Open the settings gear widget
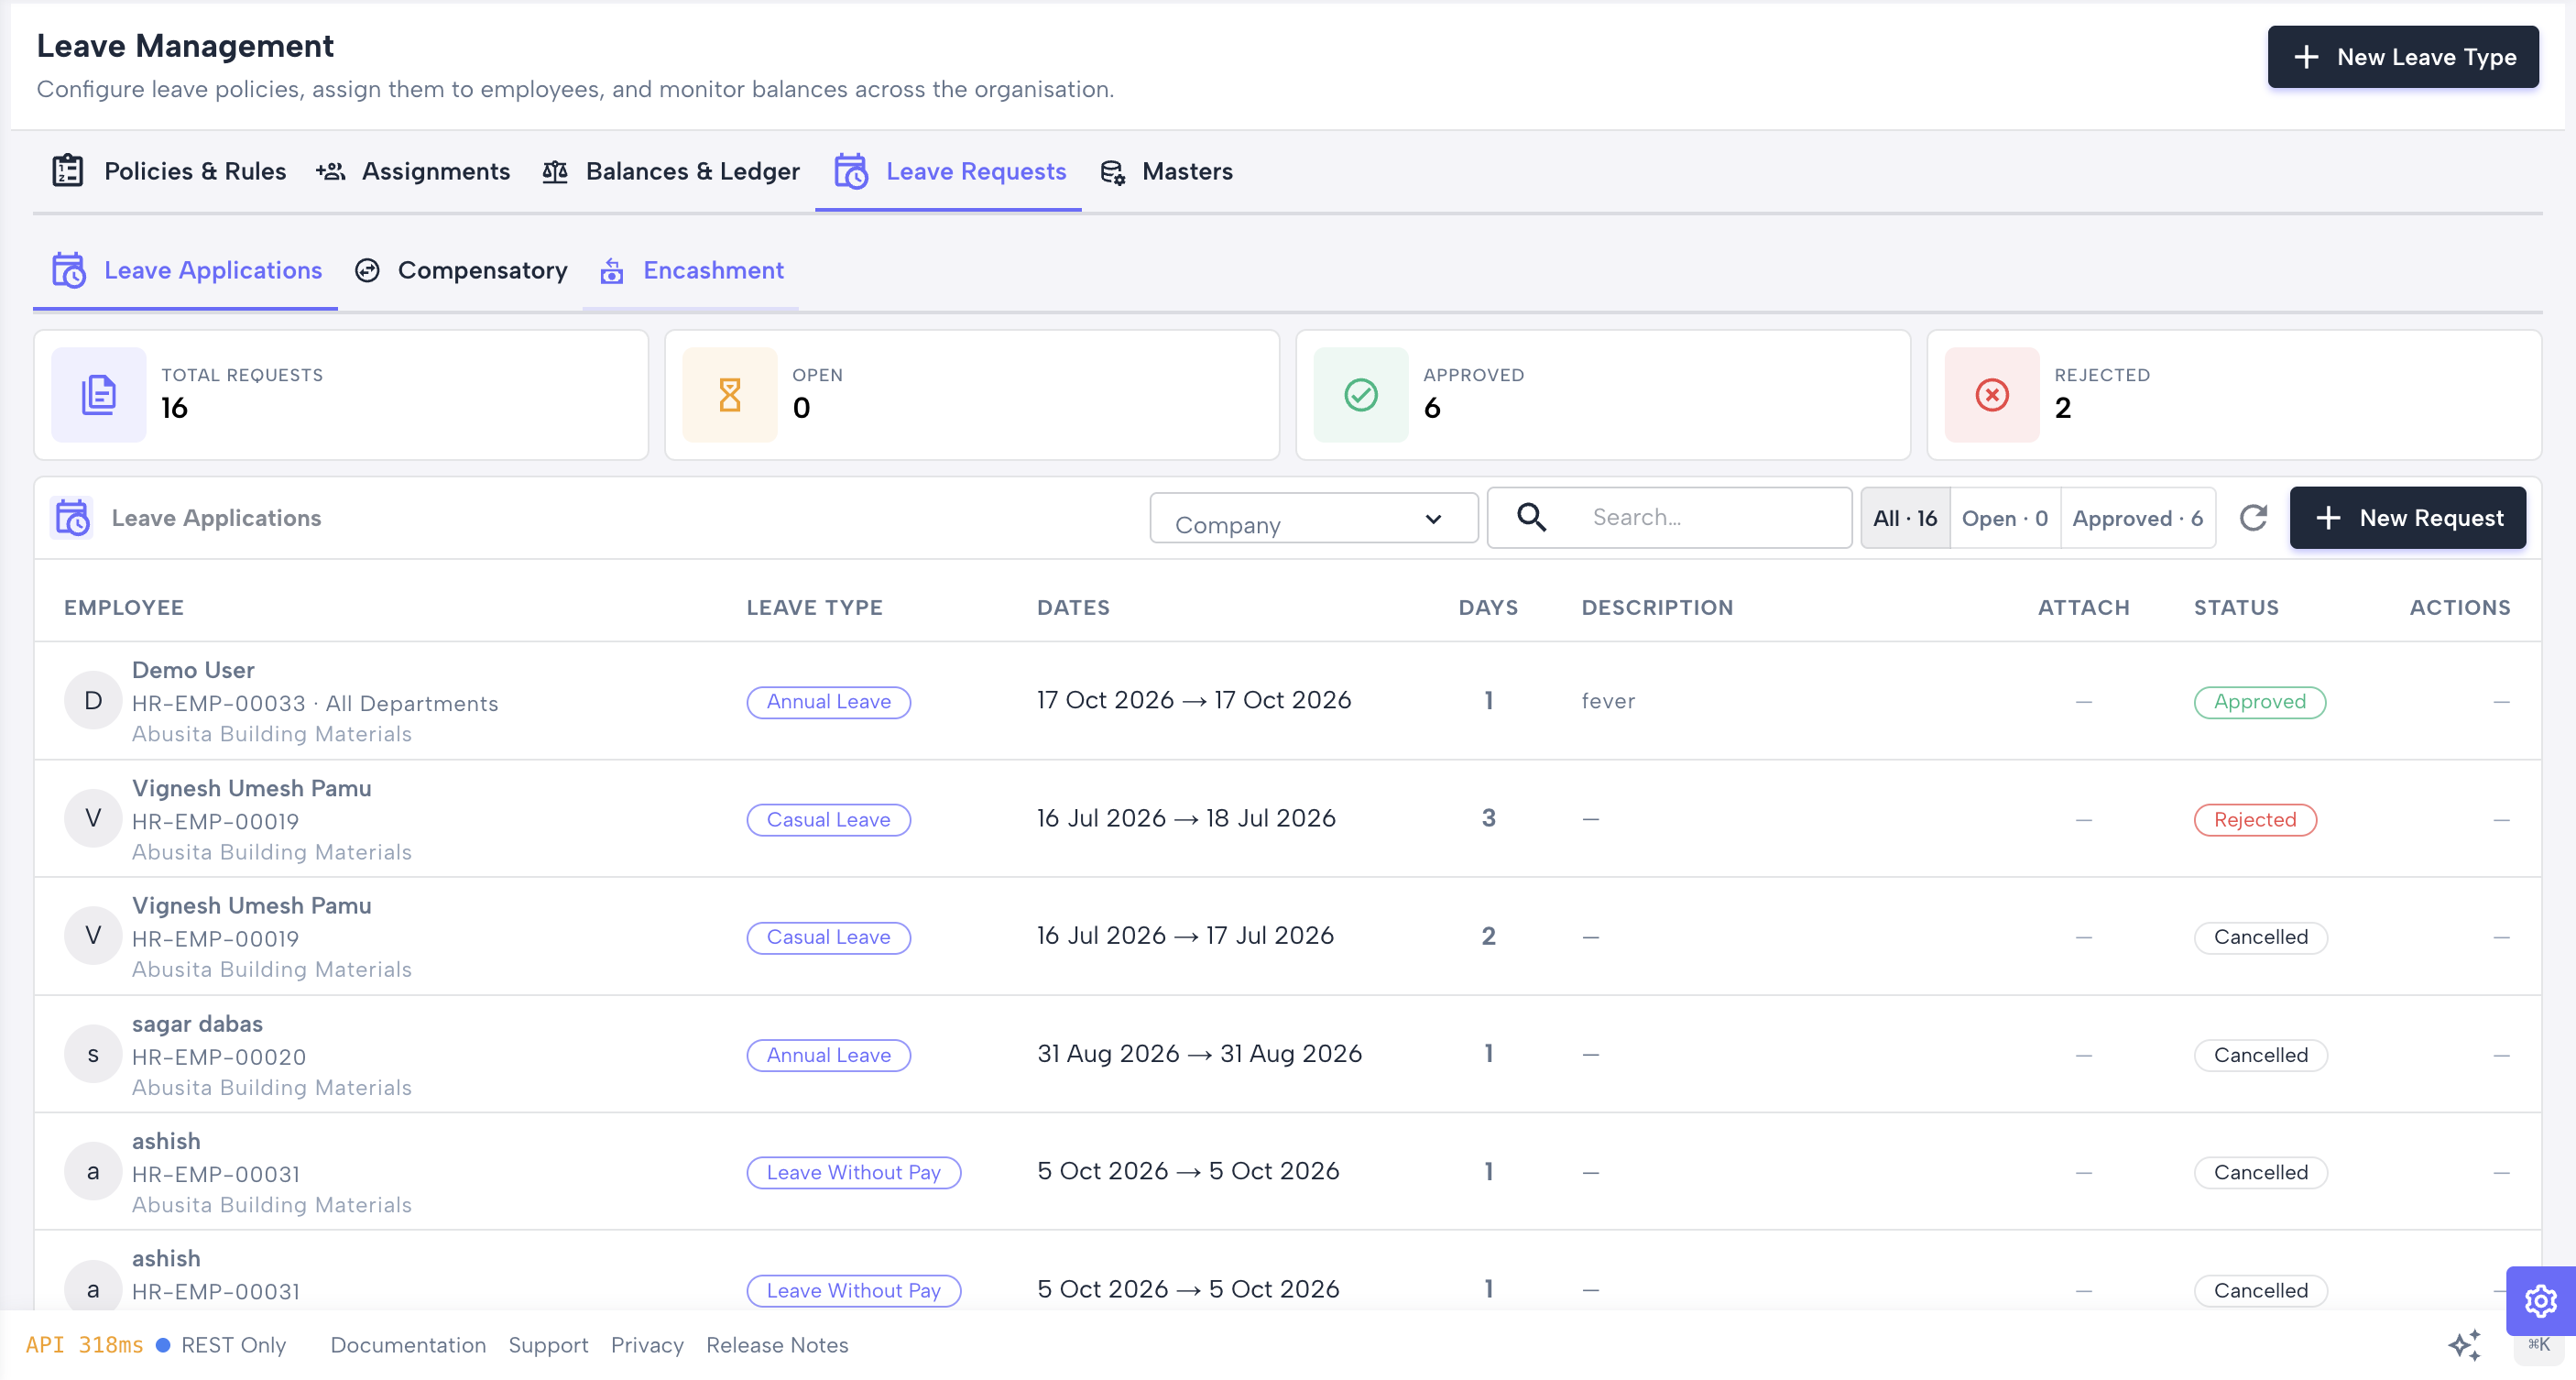Viewport: 2576px width, 1380px height. point(2540,1301)
